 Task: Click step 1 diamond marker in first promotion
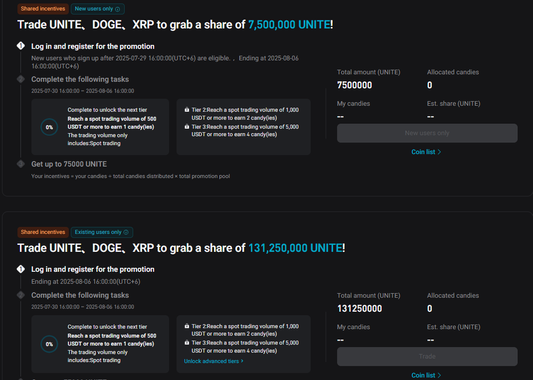click(x=21, y=46)
